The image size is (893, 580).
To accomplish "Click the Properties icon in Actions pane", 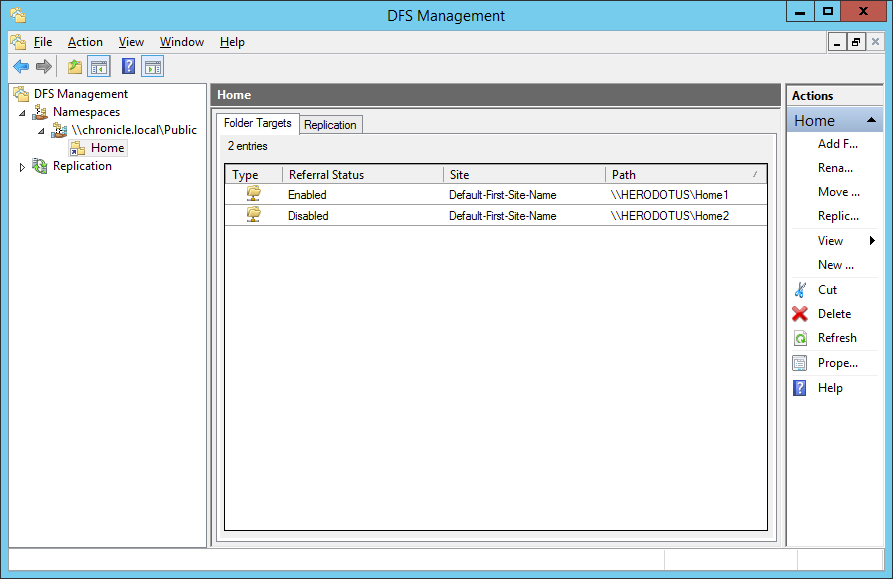I will click(x=800, y=363).
